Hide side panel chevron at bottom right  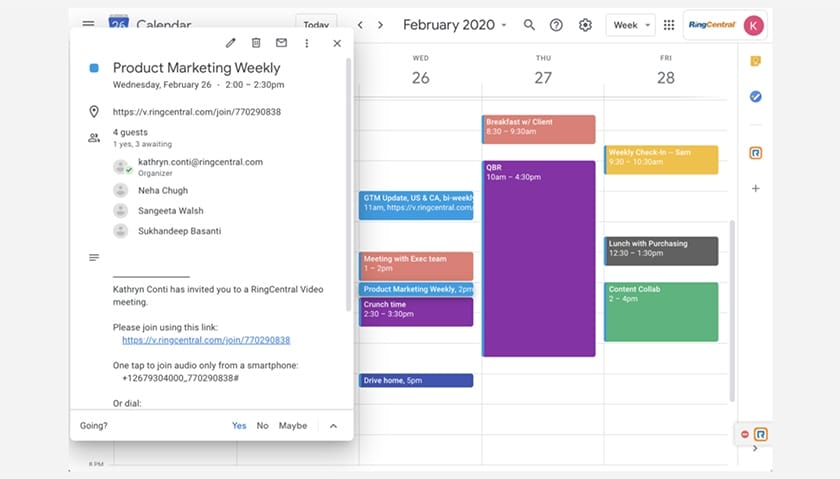(x=755, y=448)
